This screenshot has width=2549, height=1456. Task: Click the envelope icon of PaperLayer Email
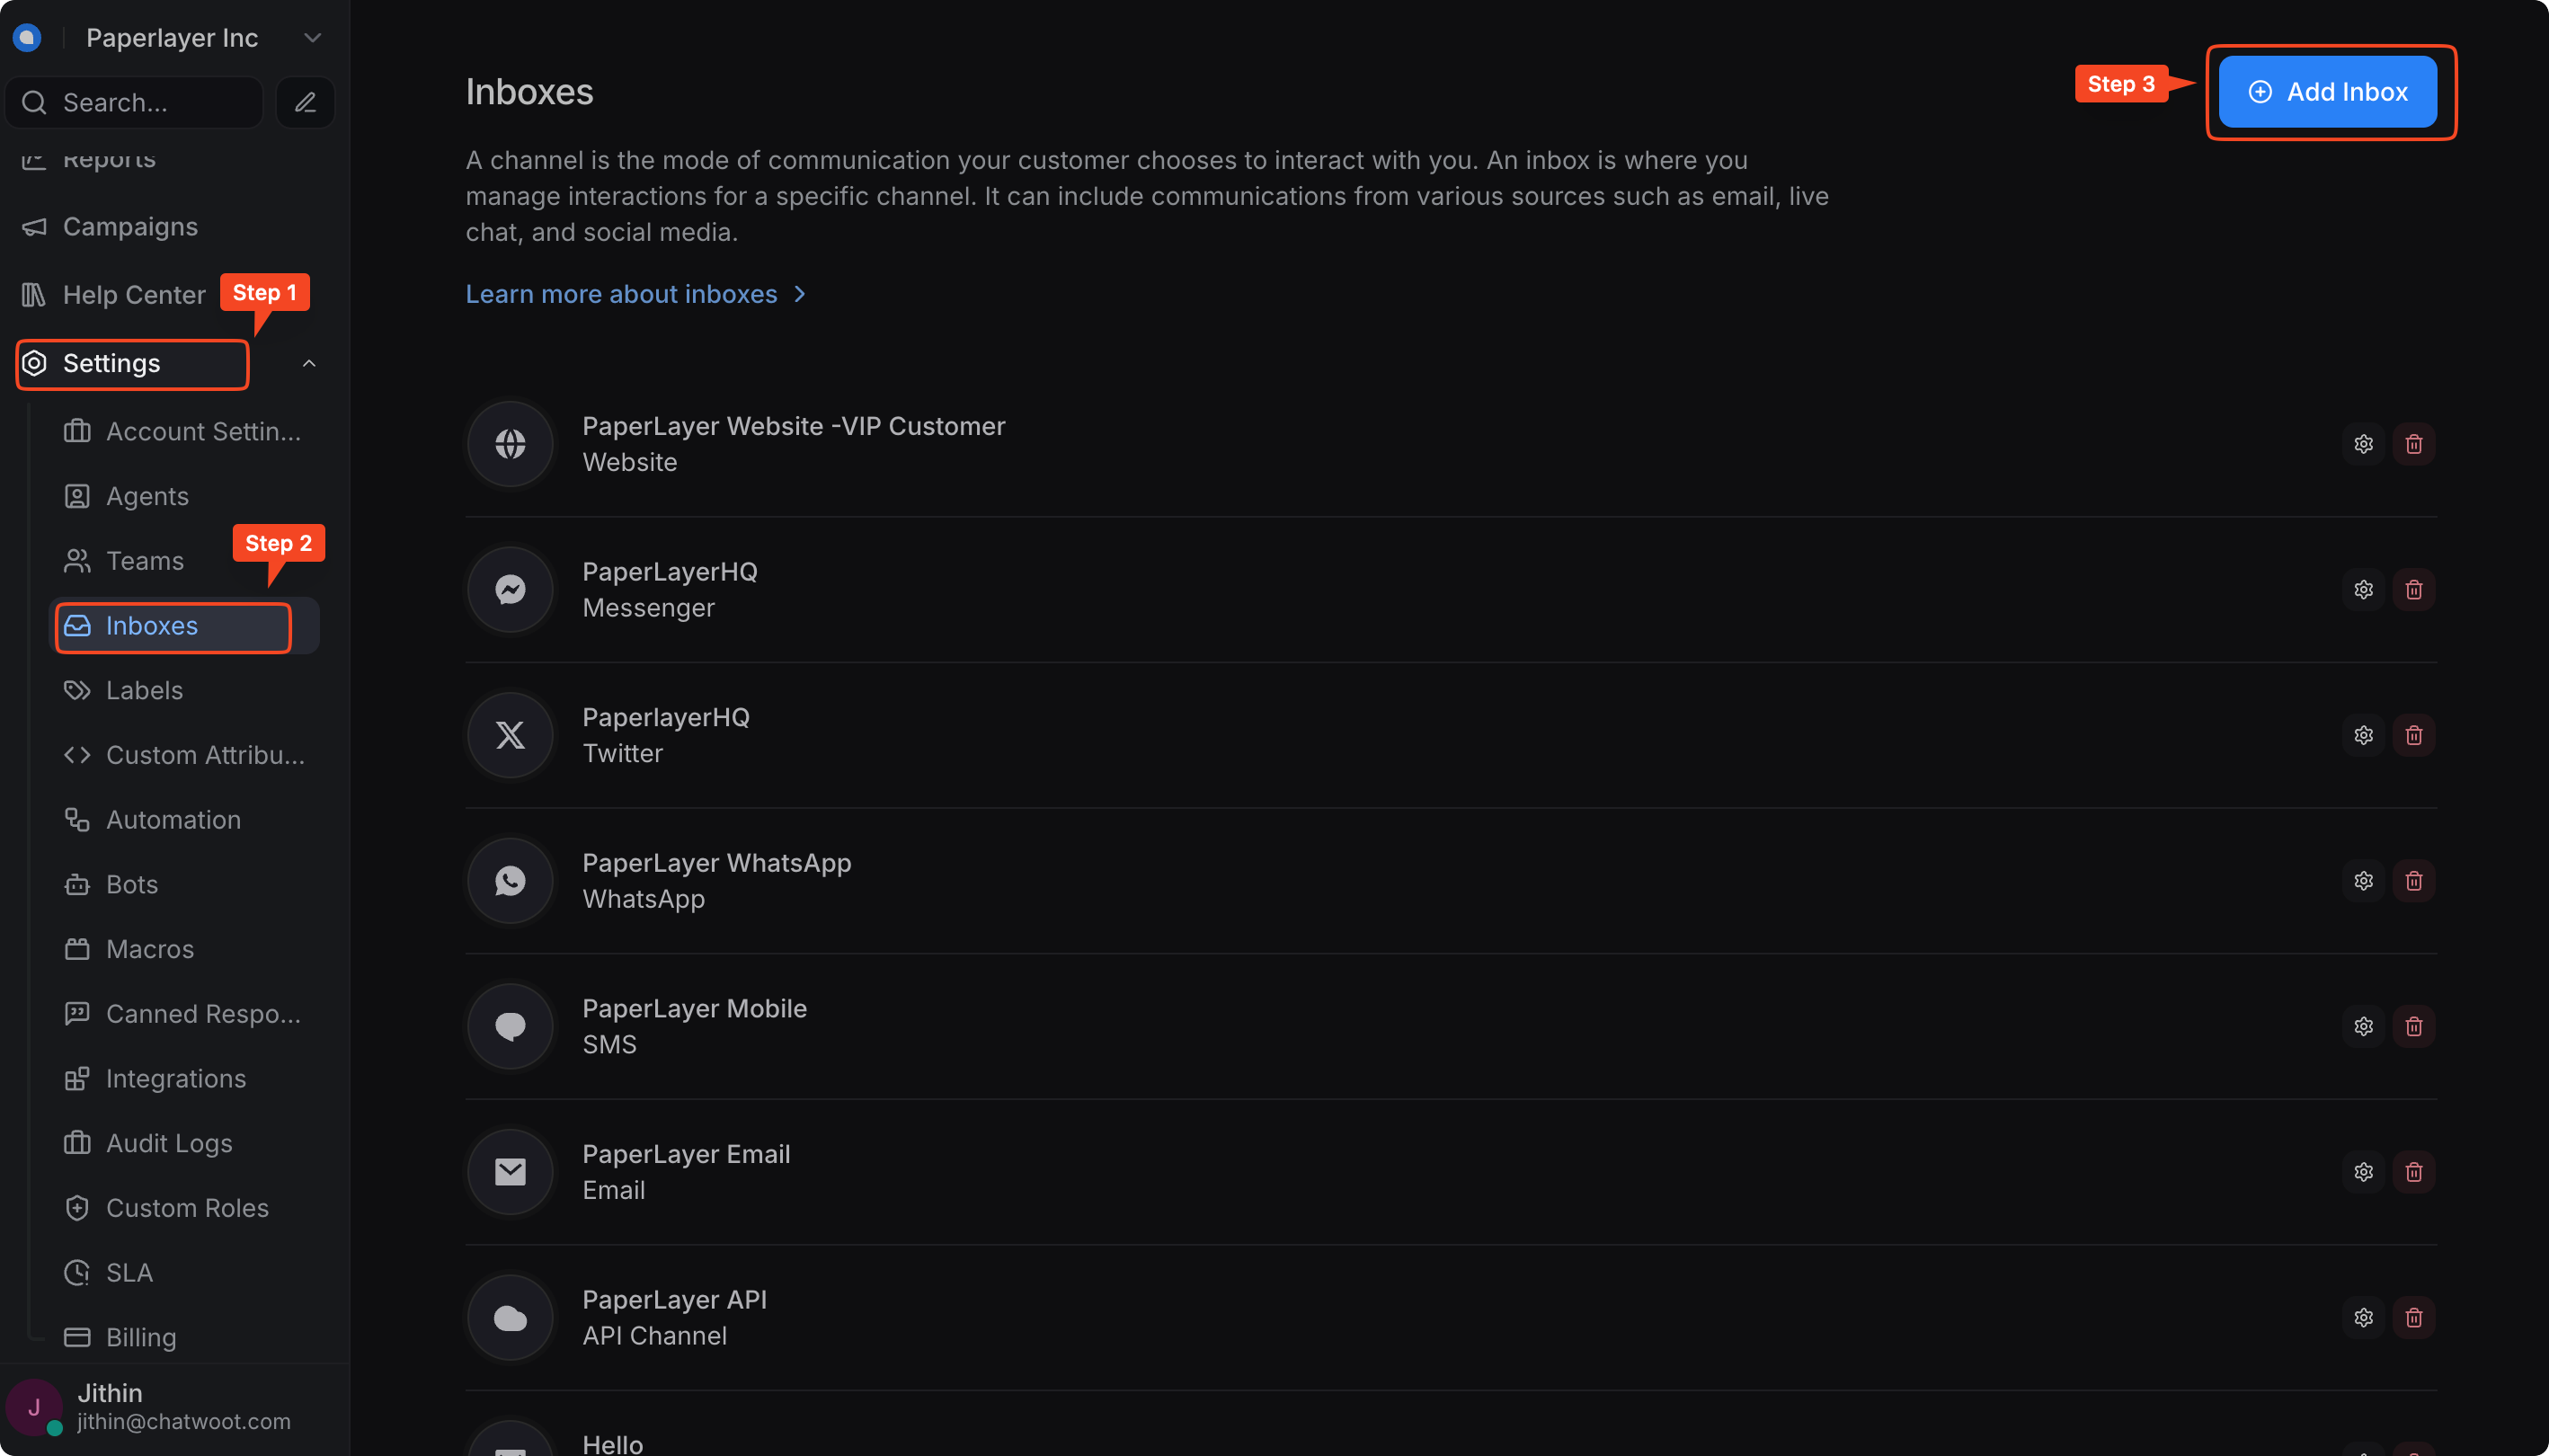(x=510, y=1172)
